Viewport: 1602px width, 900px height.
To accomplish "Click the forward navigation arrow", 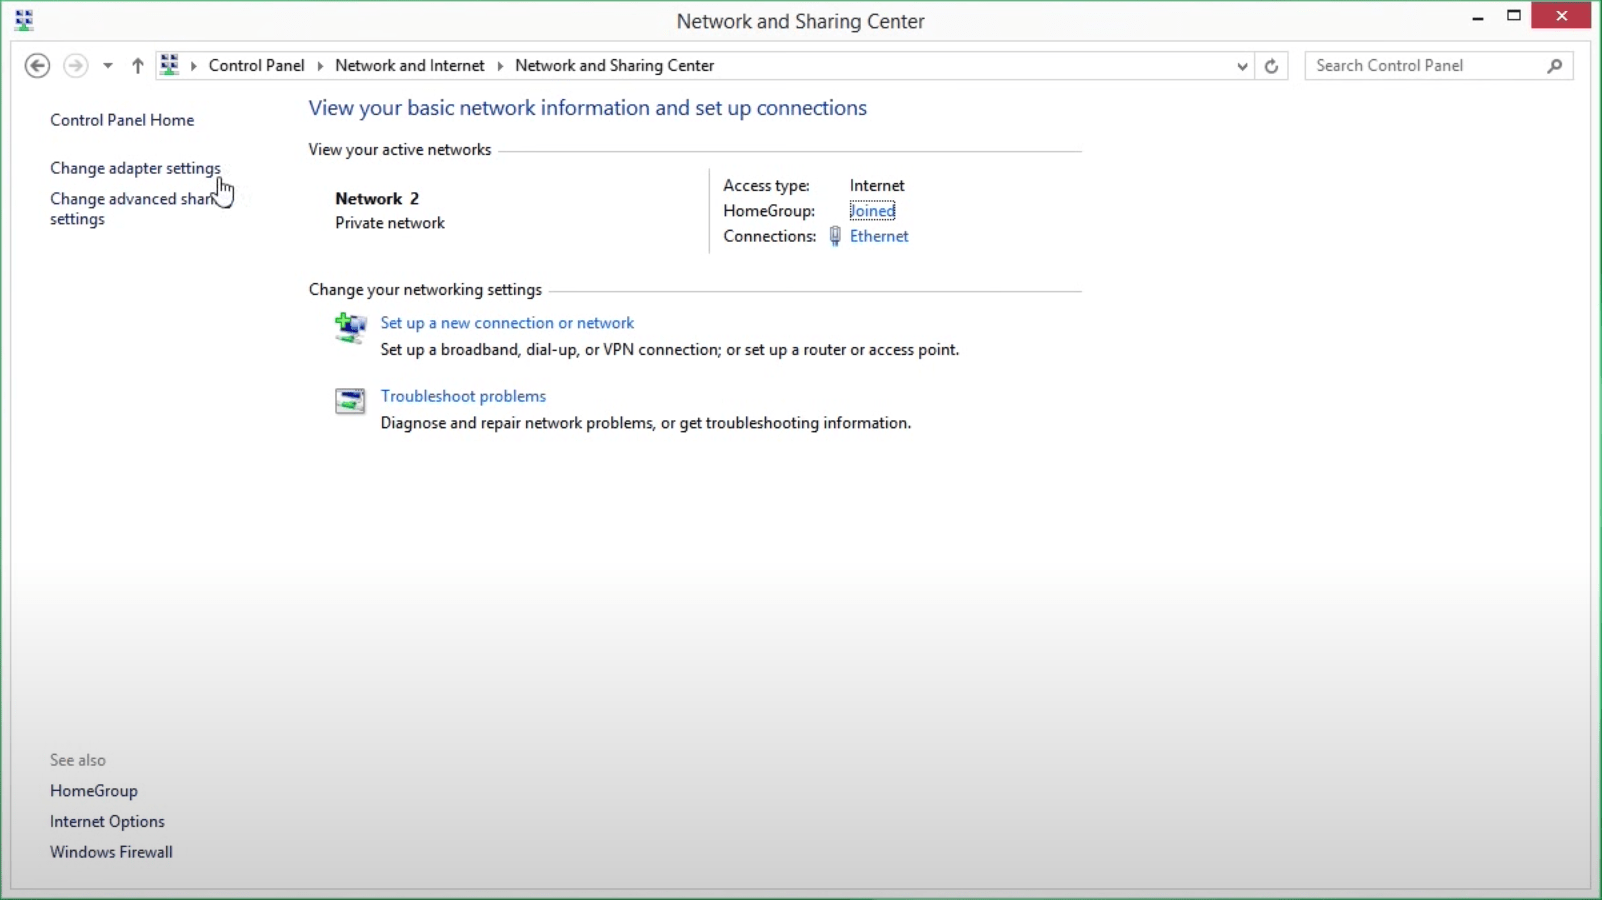I will click(x=75, y=65).
